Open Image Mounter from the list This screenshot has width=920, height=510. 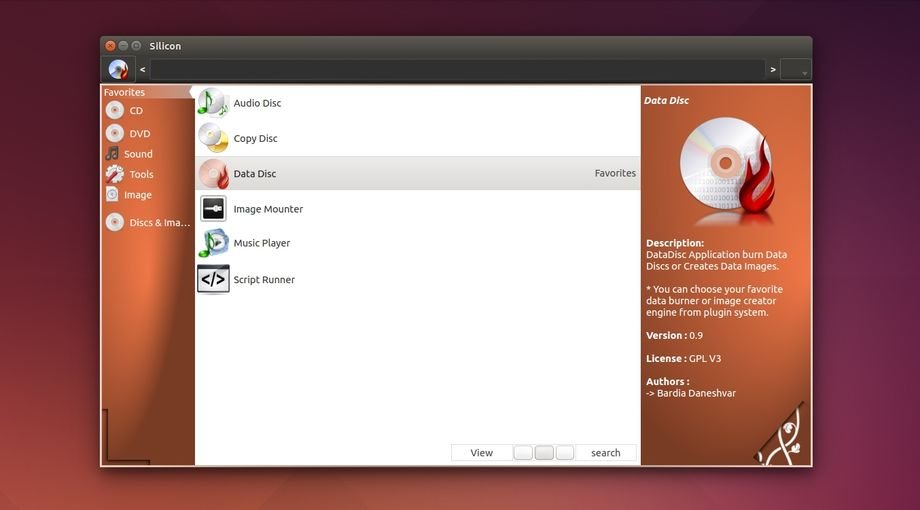click(267, 209)
